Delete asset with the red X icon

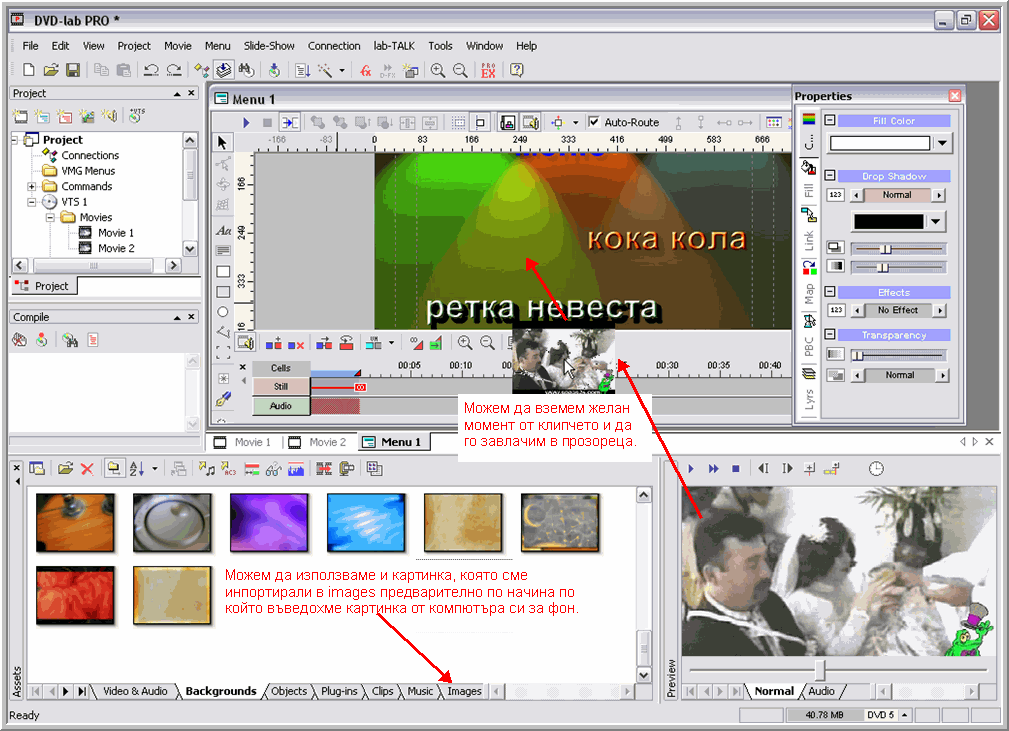coord(87,469)
